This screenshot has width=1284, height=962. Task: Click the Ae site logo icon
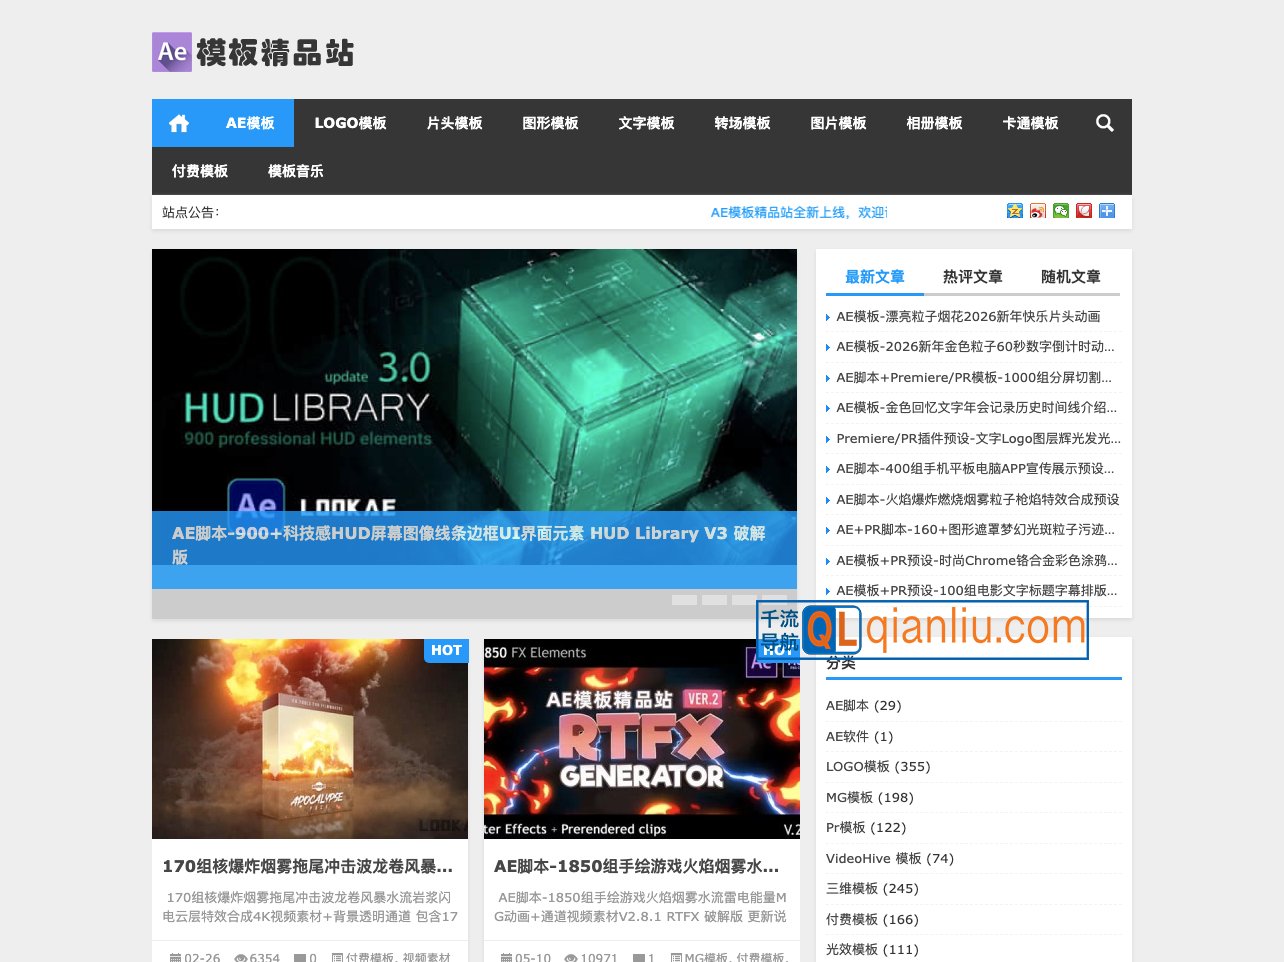172,52
